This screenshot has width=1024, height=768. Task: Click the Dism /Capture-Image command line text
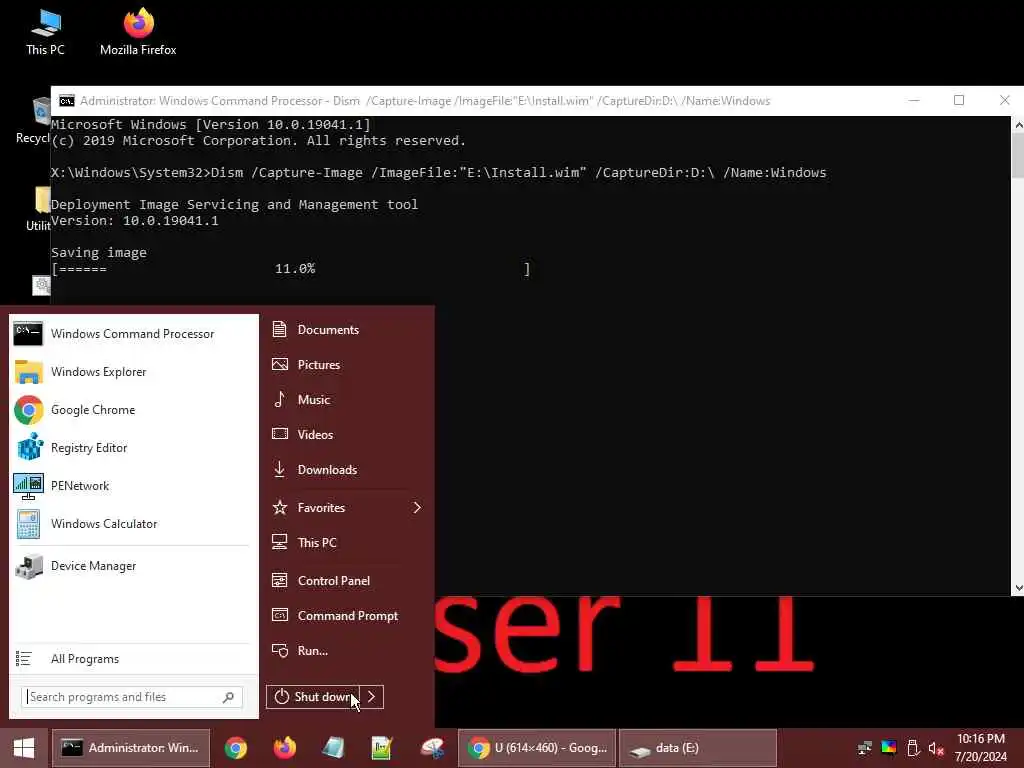click(x=519, y=173)
